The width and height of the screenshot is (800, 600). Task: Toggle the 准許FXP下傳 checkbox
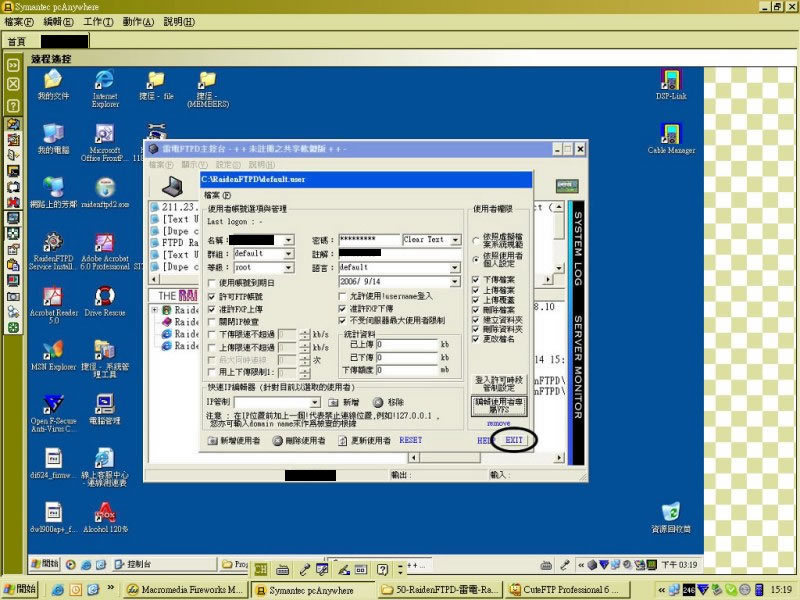pyautogui.click(x=342, y=309)
